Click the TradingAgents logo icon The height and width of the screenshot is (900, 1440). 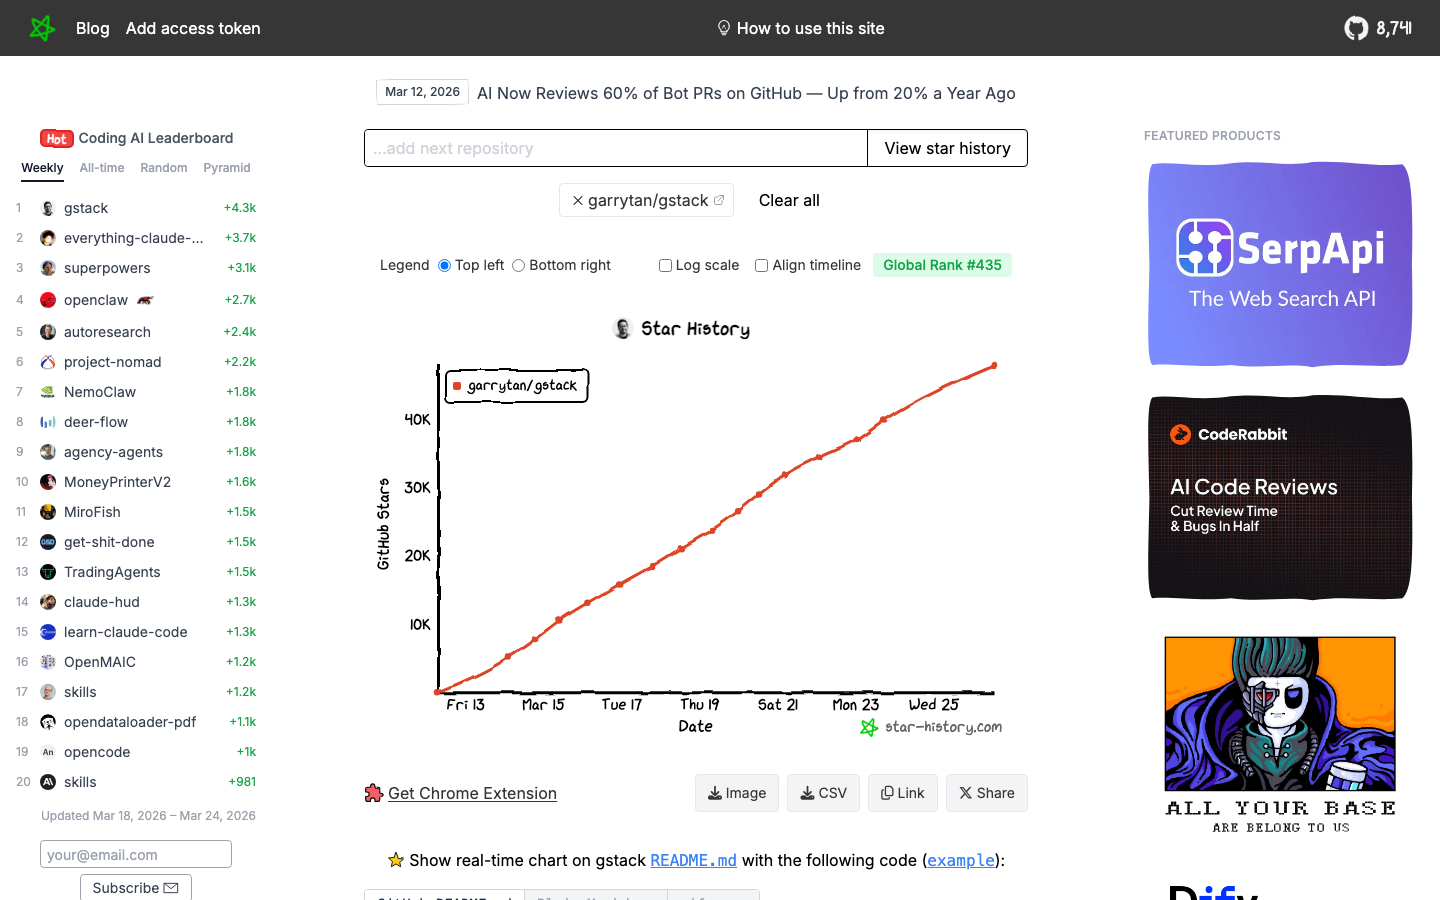click(47, 572)
